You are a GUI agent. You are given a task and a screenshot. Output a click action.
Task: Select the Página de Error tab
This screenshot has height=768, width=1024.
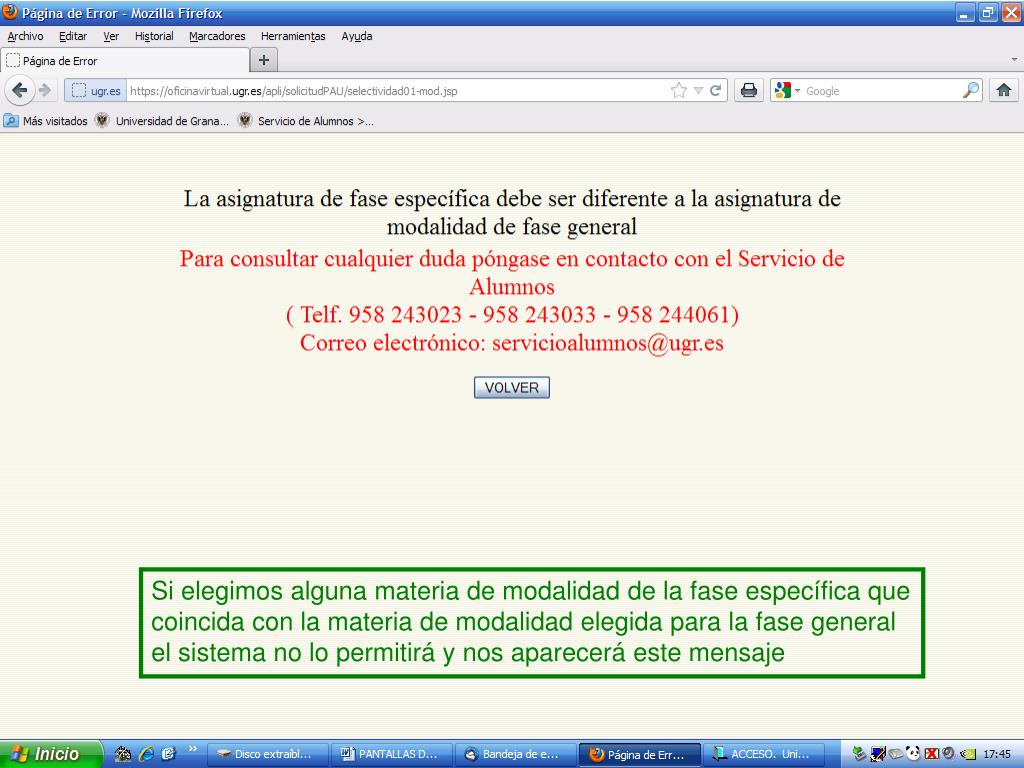[124, 60]
